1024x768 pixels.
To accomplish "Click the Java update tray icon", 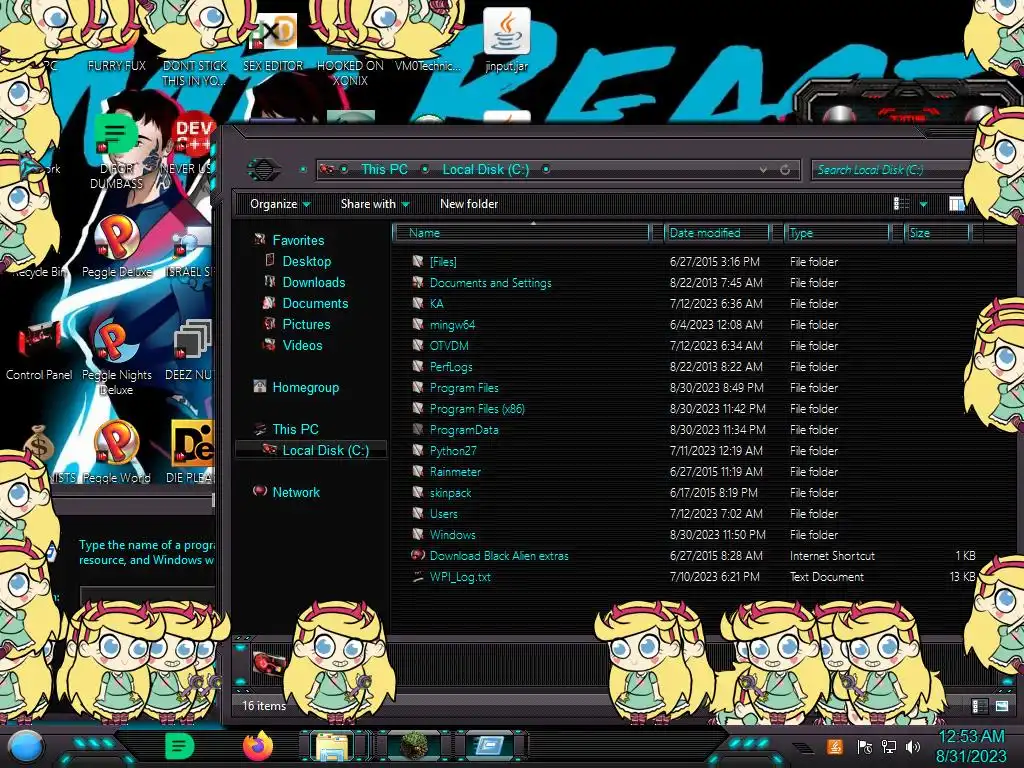I will pos(835,746).
